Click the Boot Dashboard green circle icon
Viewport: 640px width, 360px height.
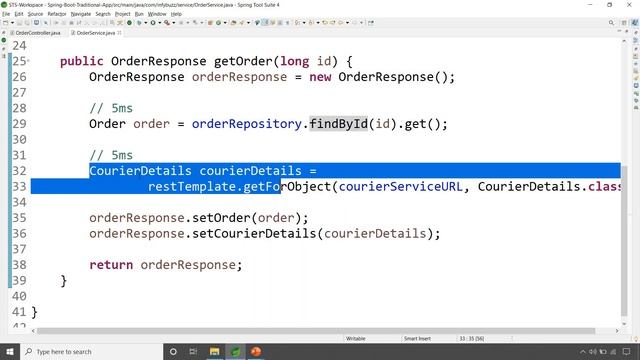tap(129, 22)
